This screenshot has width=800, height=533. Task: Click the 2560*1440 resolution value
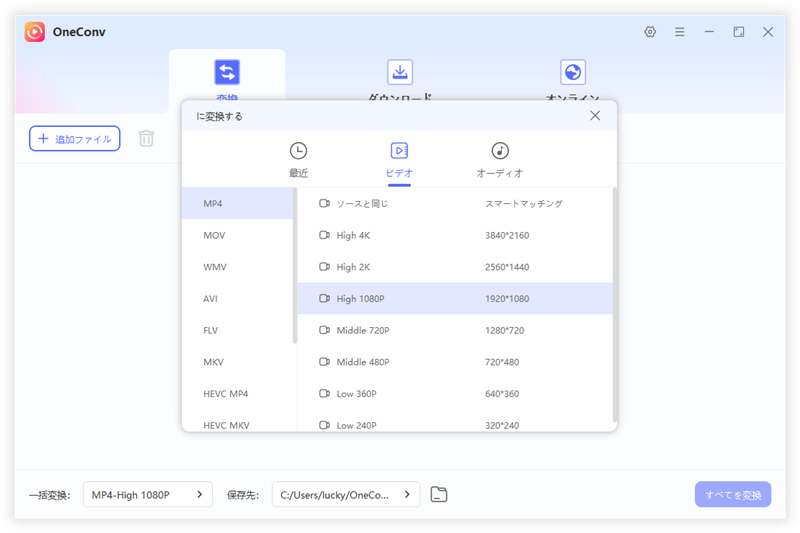click(x=507, y=267)
